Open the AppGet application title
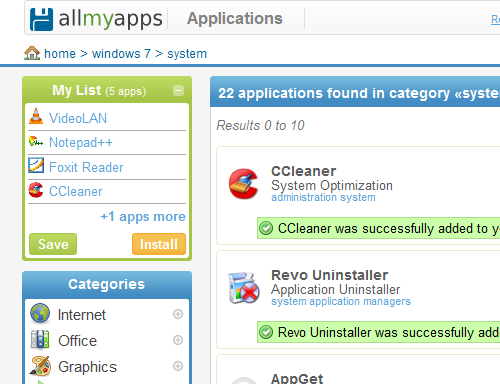 point(297,379)
